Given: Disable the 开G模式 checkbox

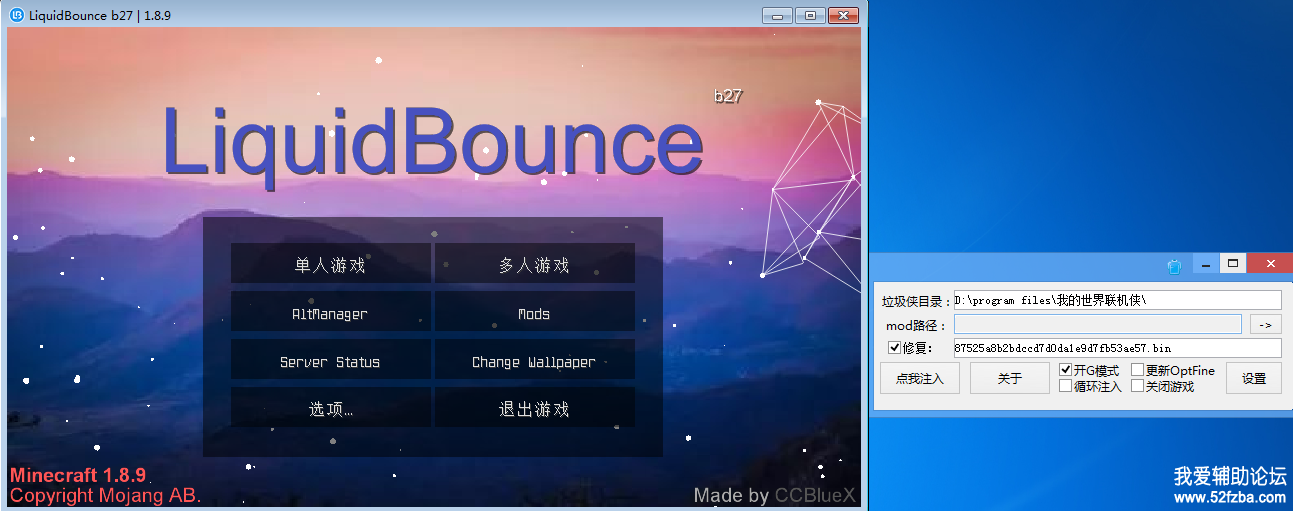Looking at the screenshot, I should pyautogui.click(x=1066, y=370).
